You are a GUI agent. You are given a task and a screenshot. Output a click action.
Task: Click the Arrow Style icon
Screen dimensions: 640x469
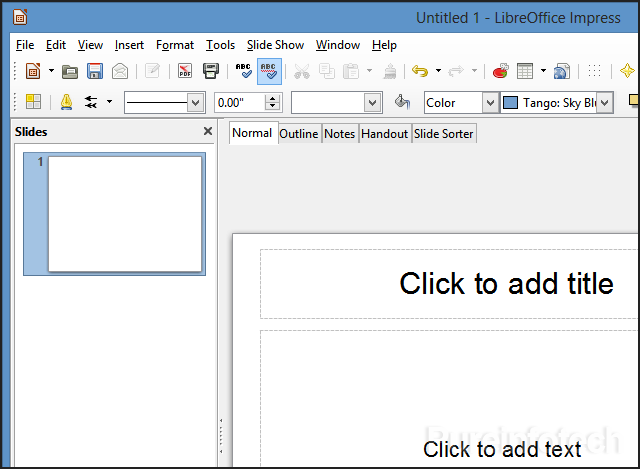91,102
